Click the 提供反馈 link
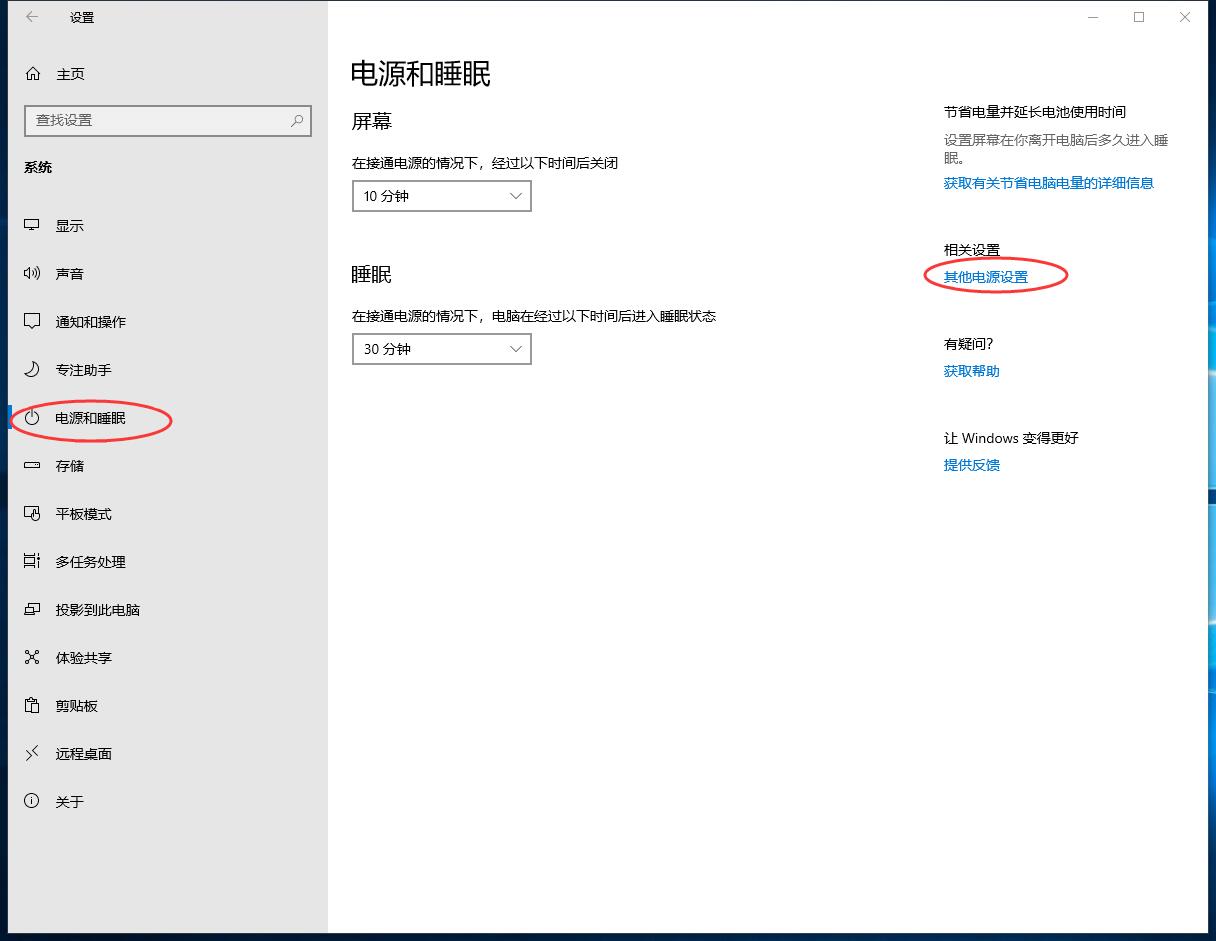1216x941 pixels. click(x=972, y=465)
